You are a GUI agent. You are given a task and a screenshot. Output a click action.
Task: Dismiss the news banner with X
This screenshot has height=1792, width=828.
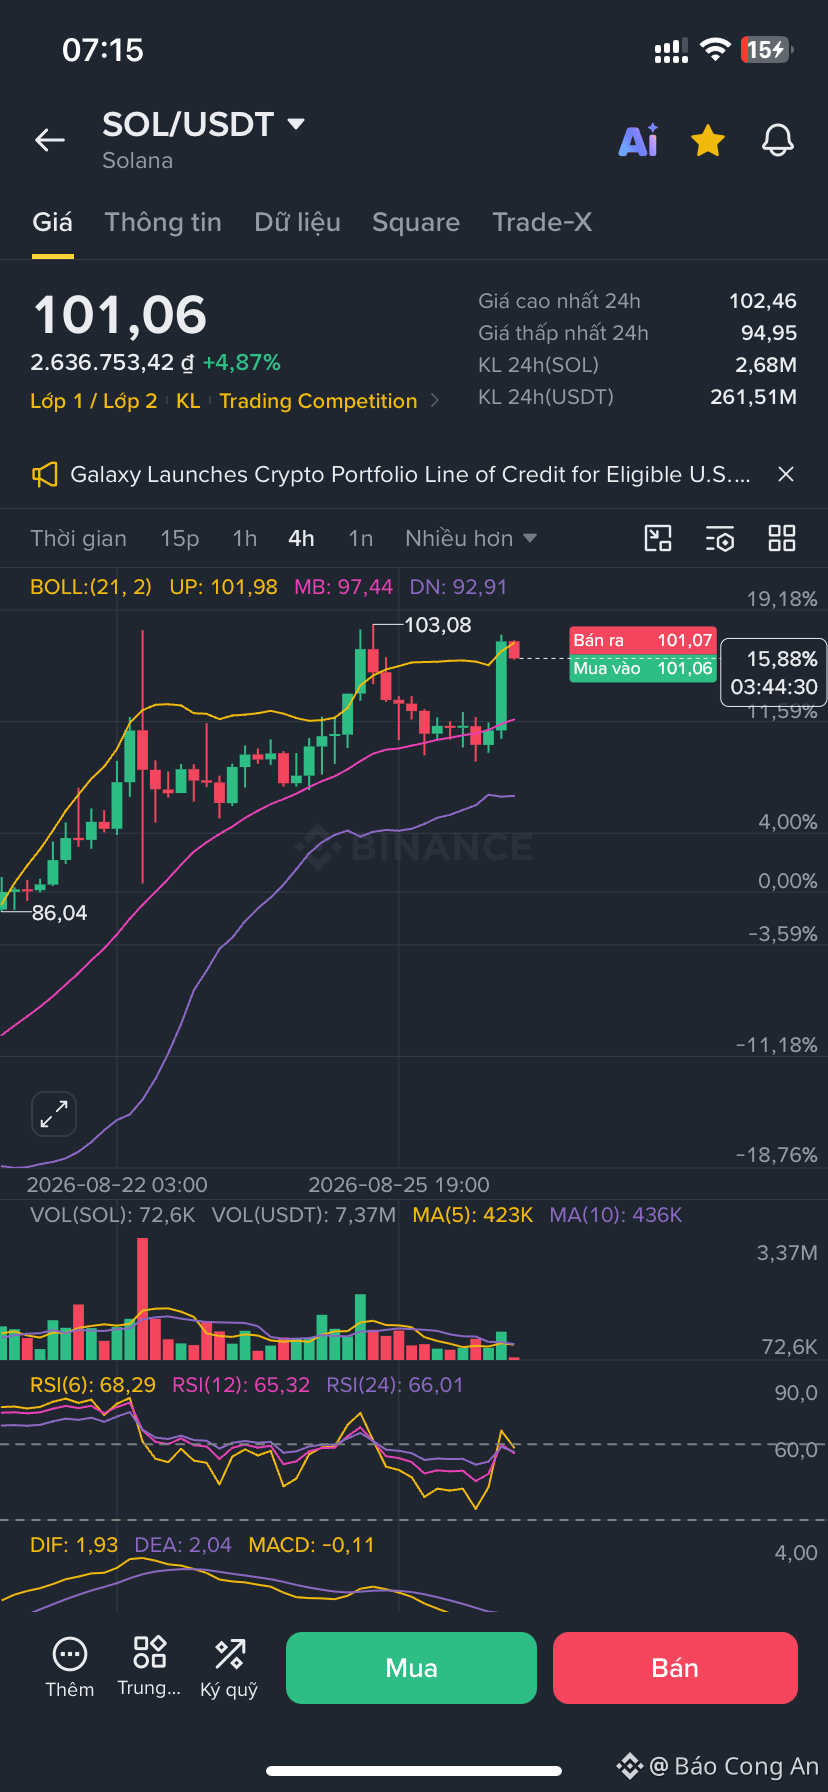786,474
